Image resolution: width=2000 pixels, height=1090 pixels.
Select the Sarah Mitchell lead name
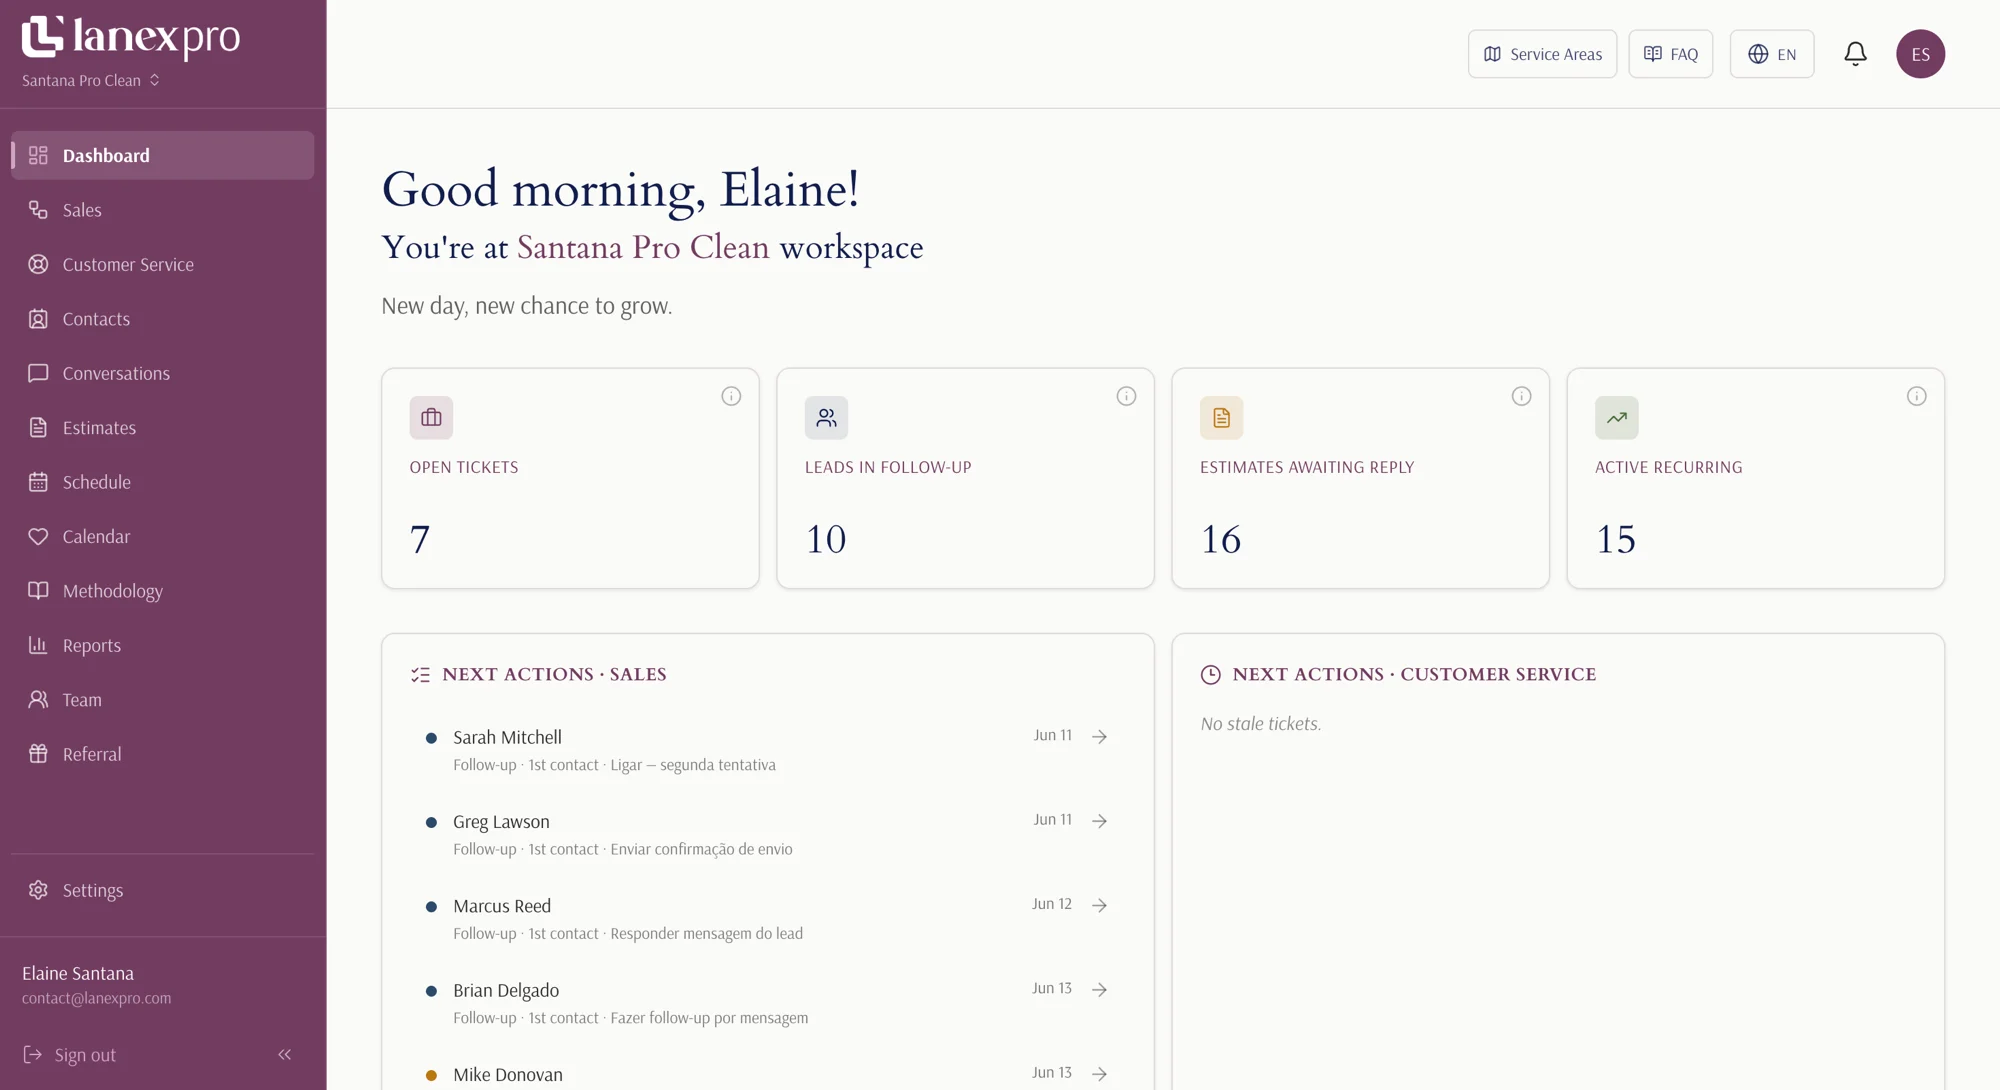point(507,737)
